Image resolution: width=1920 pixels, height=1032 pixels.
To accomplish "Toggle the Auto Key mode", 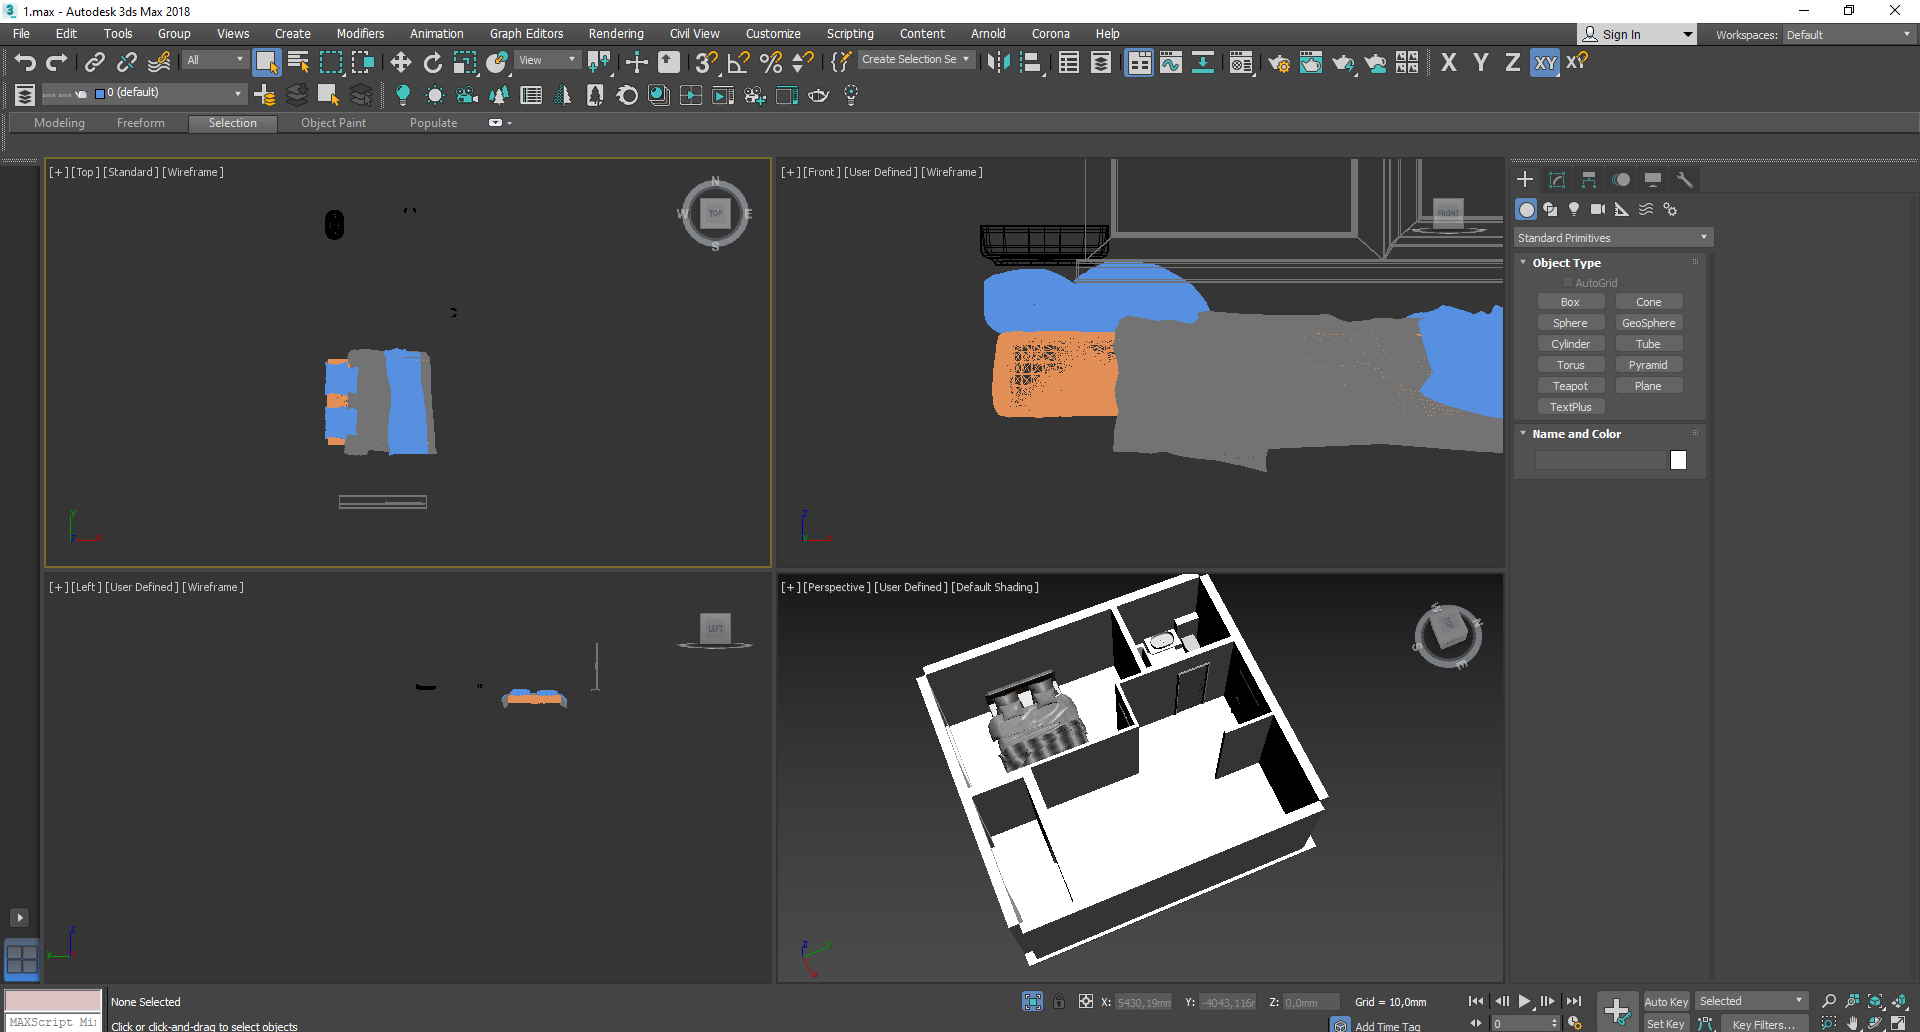I will click(1665, 1001).
